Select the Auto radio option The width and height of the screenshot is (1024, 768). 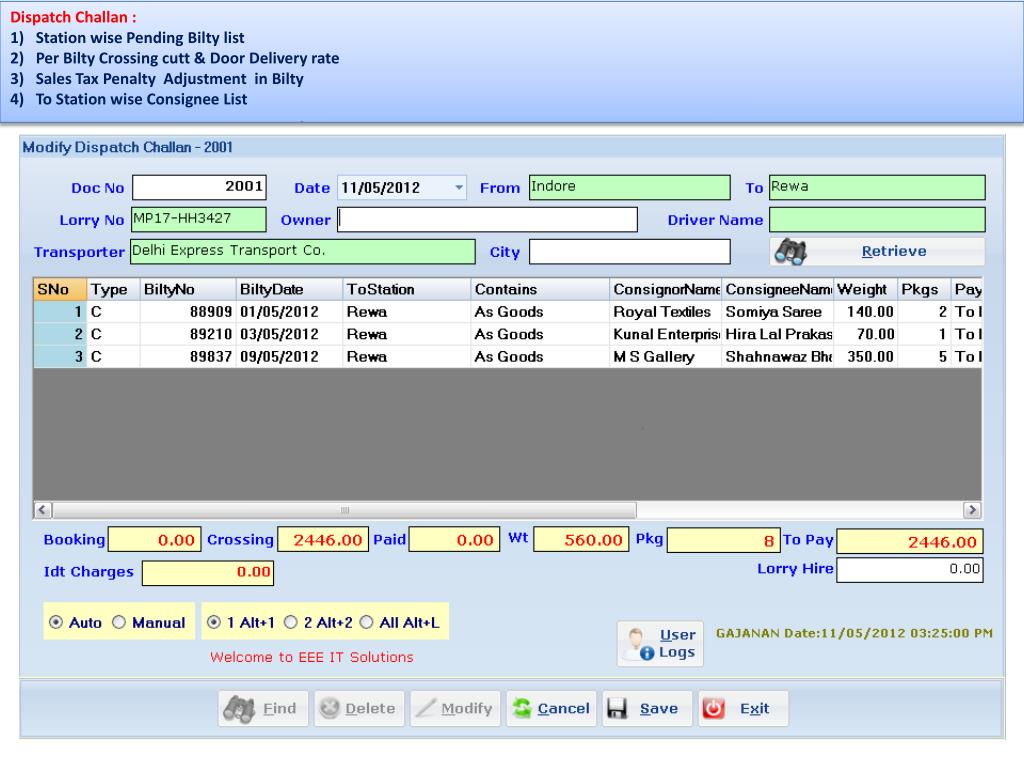click(56, 622)
